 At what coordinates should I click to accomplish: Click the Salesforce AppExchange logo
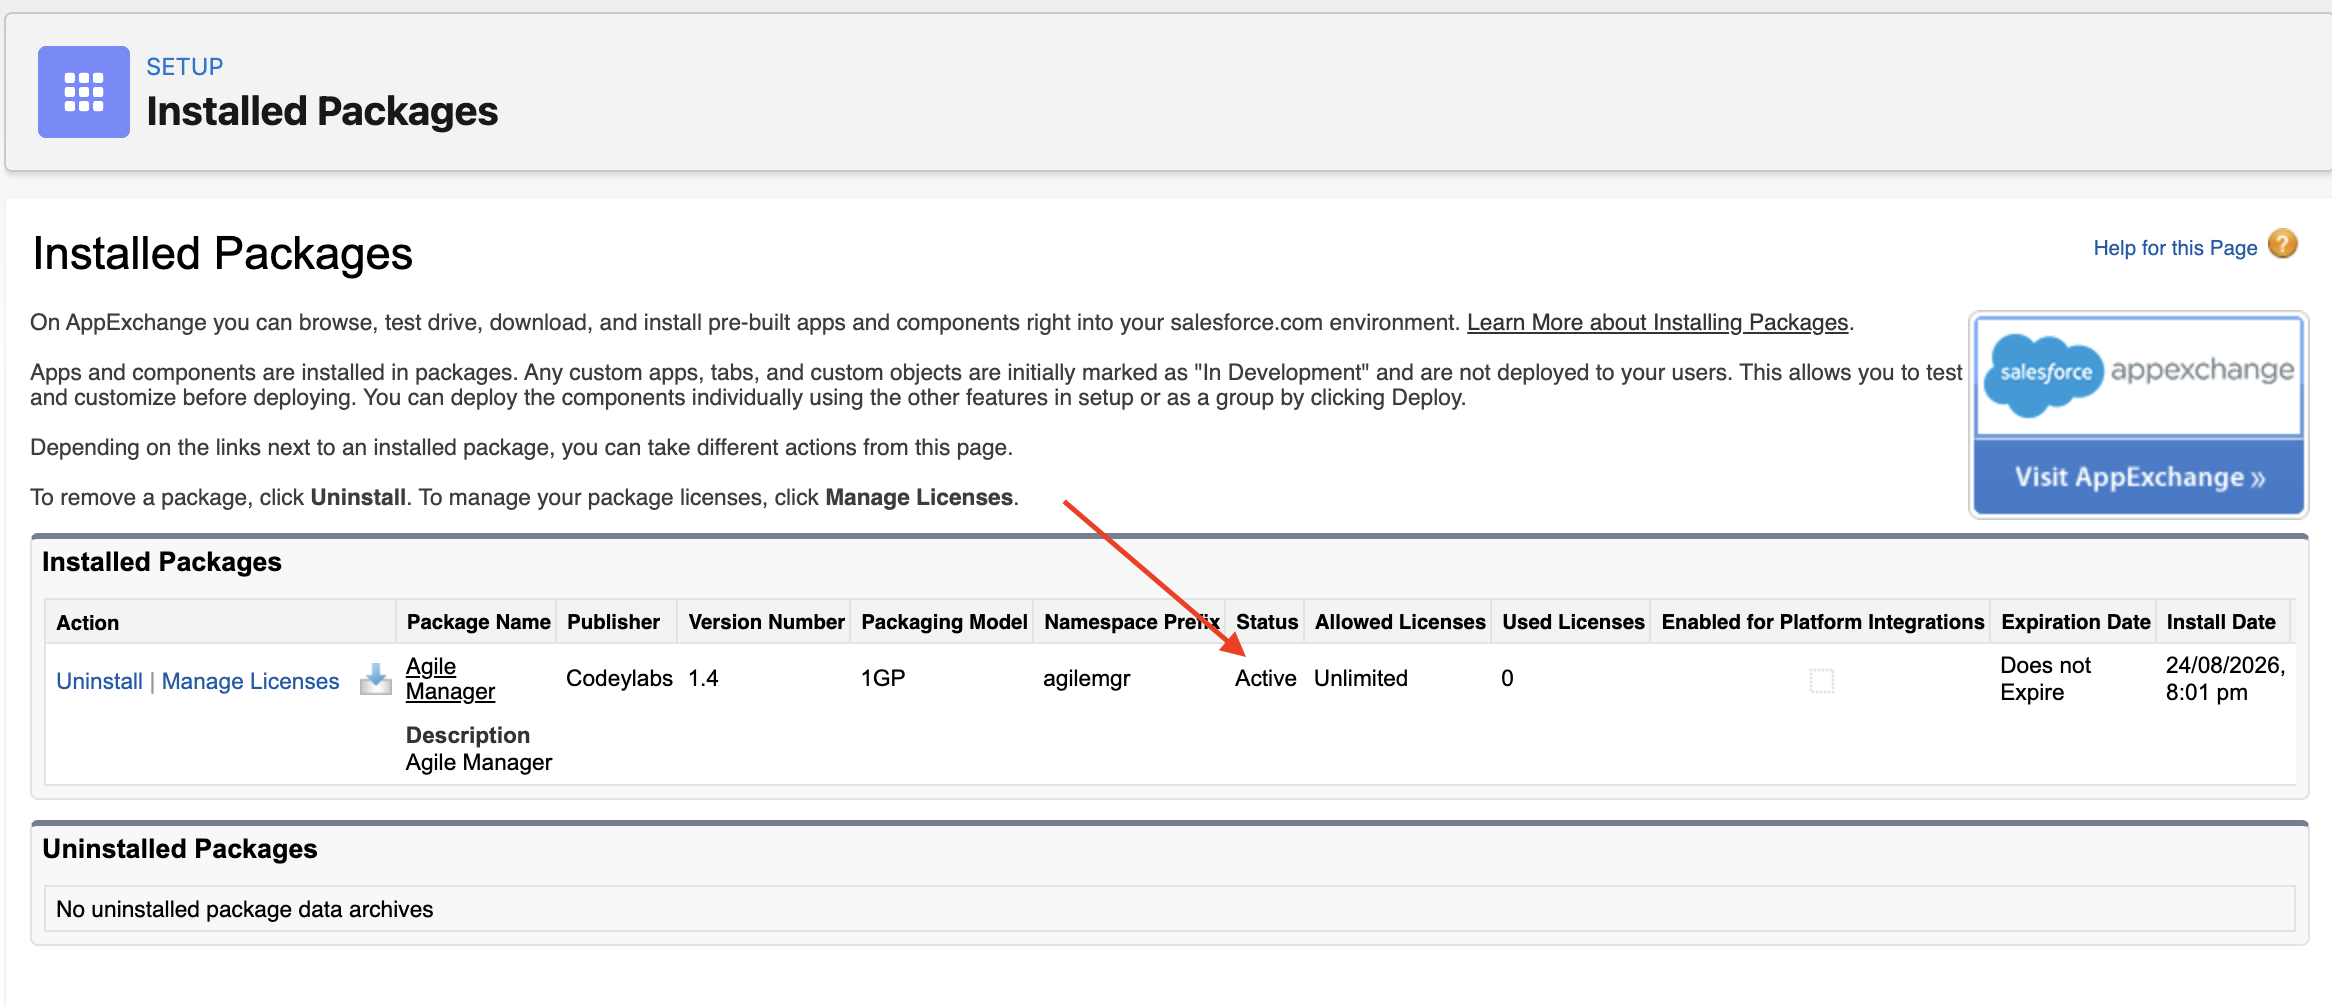tap(2139, 376)
